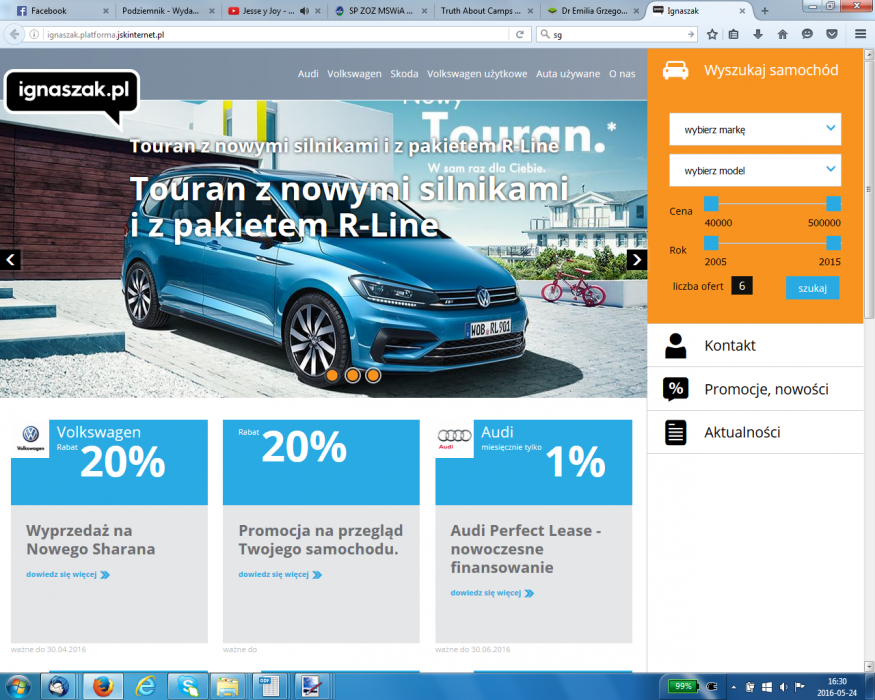
Task: Switch to the Facebook tab
Action: (x=61, y=11)
